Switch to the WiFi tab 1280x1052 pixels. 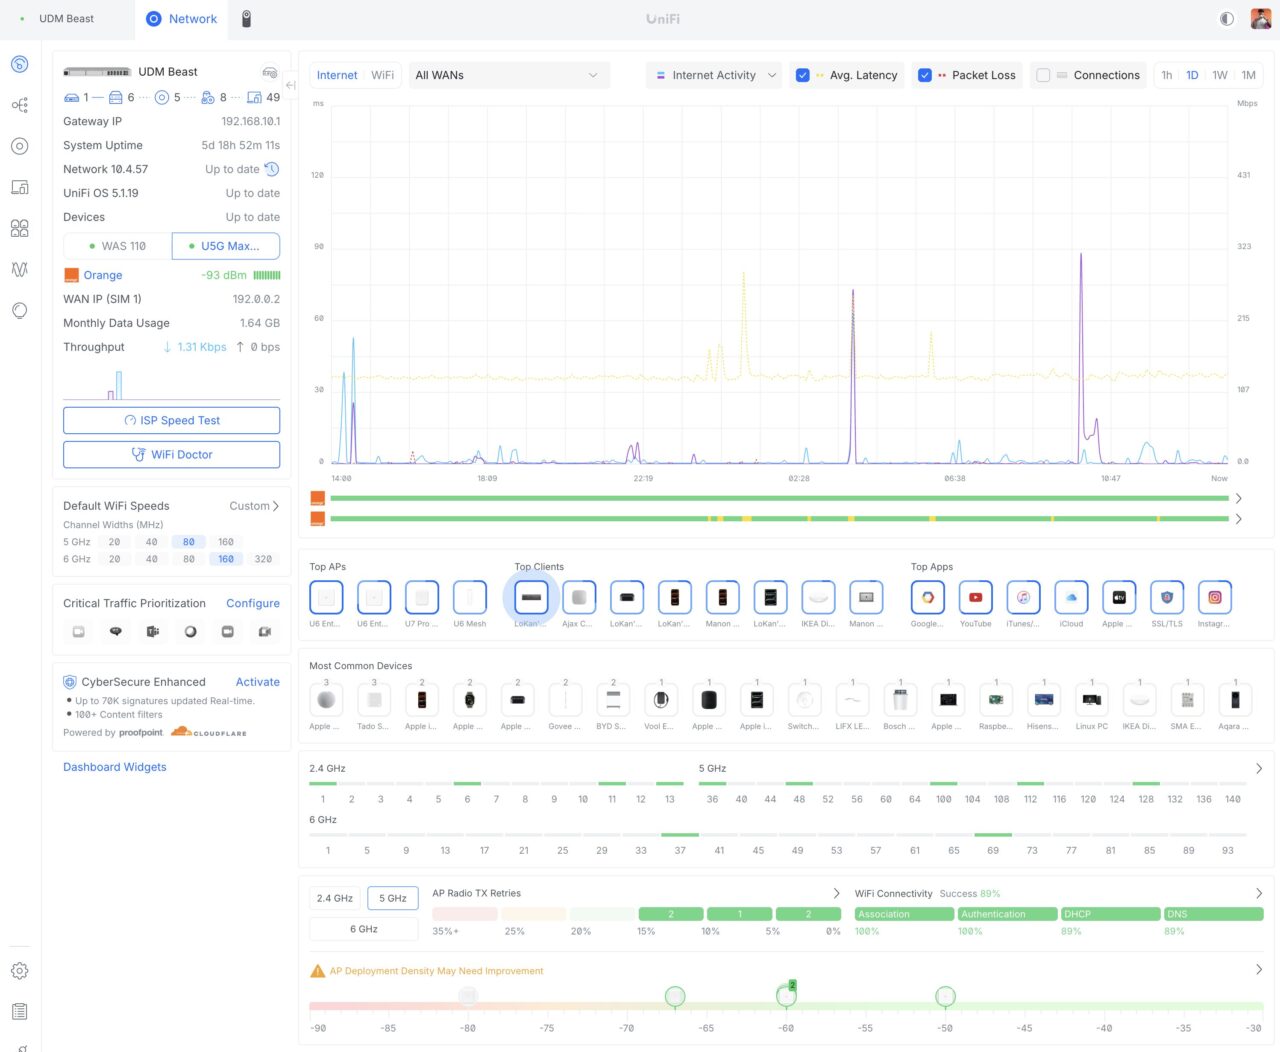[x=382, y=75]
